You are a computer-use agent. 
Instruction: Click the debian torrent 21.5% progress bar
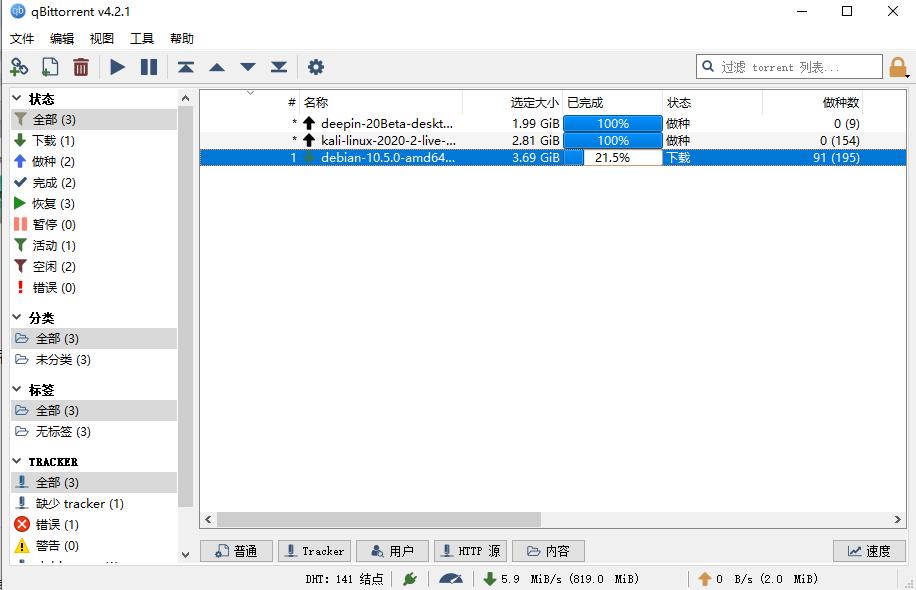click(612, 158)
